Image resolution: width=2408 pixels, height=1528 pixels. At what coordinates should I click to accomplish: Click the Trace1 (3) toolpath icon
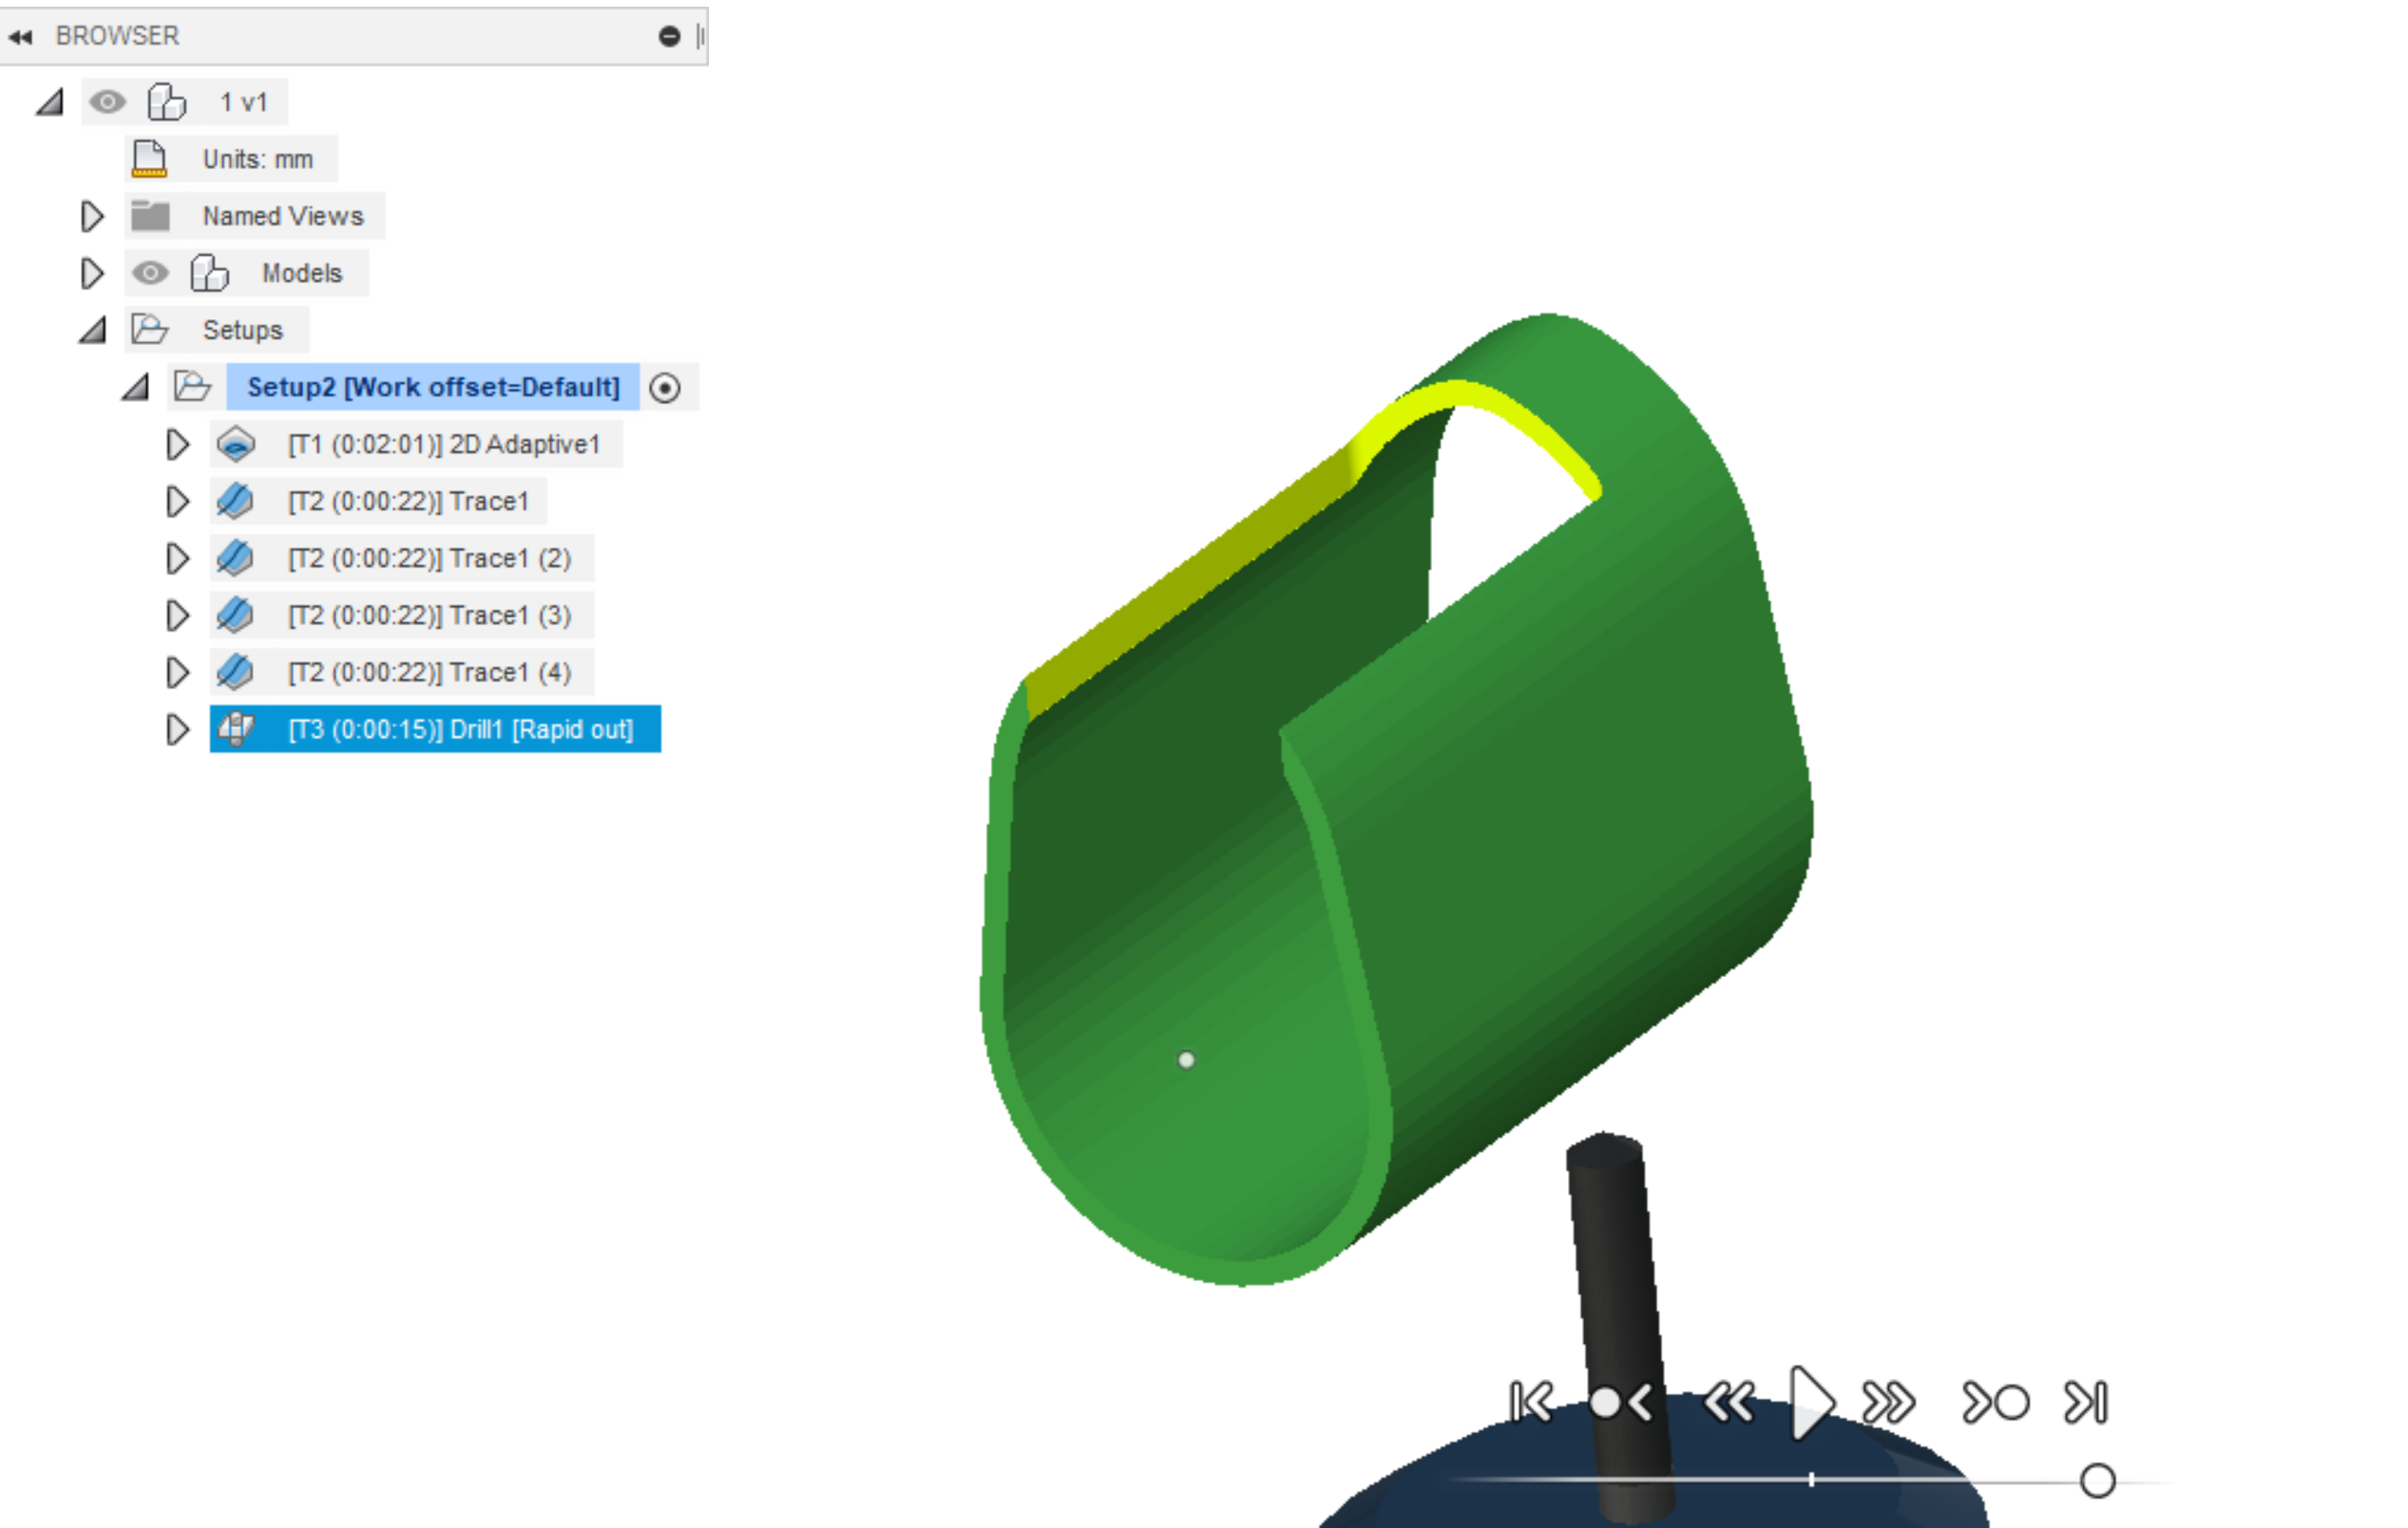point(235,616)
